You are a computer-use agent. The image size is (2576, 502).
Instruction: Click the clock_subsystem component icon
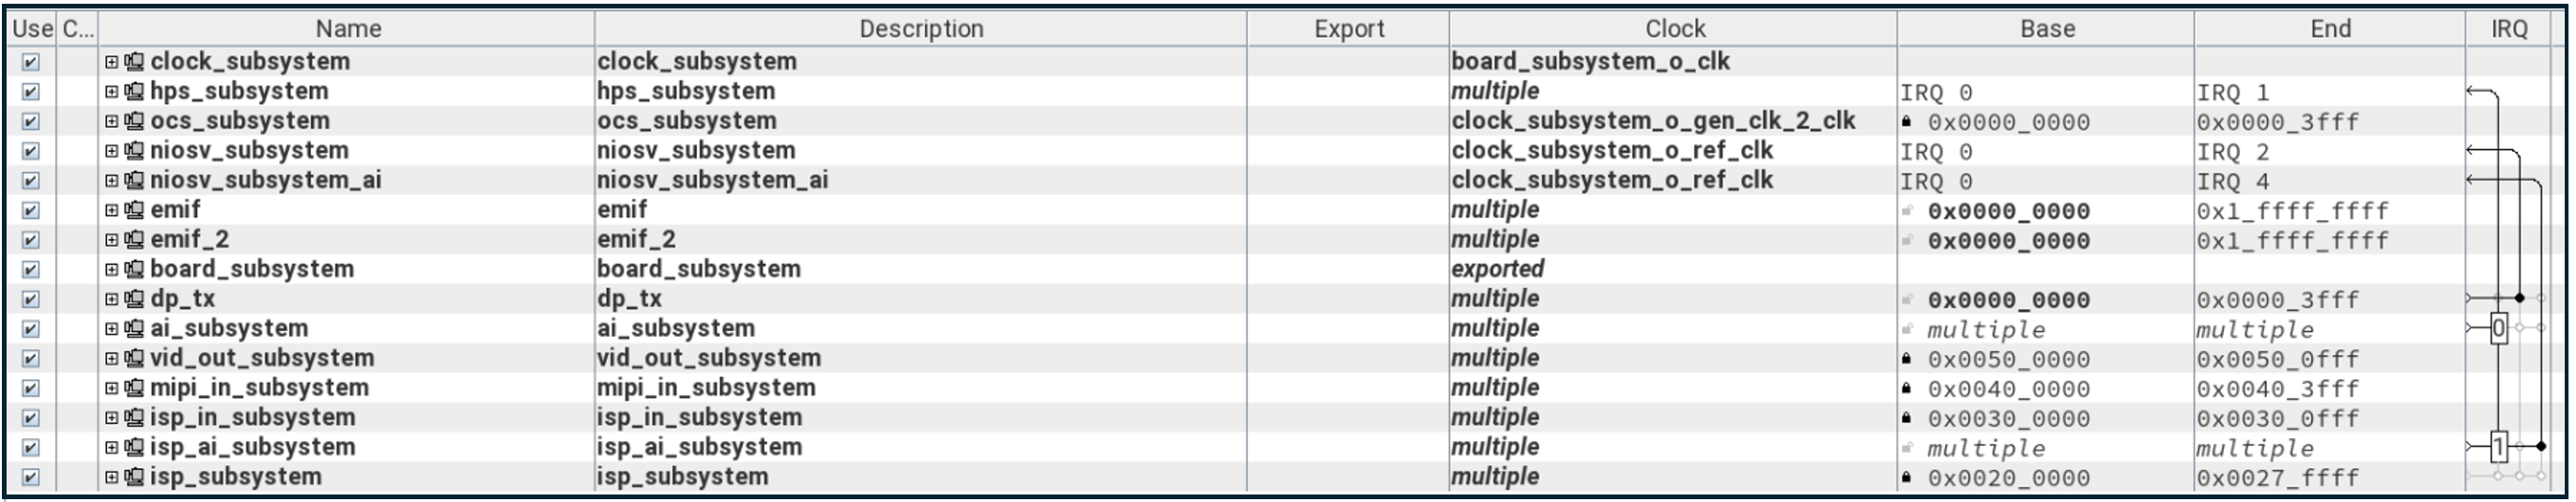point(134,62)
